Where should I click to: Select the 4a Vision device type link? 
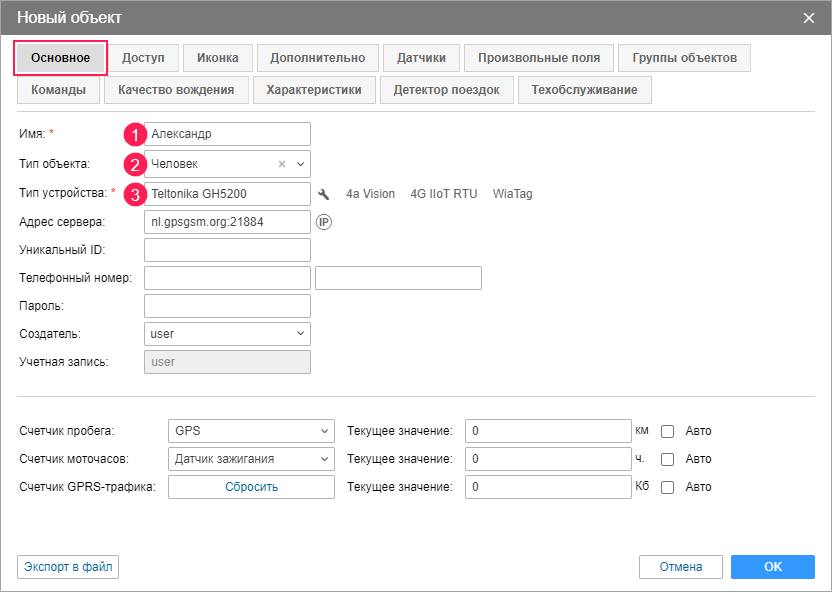(370, 194)
